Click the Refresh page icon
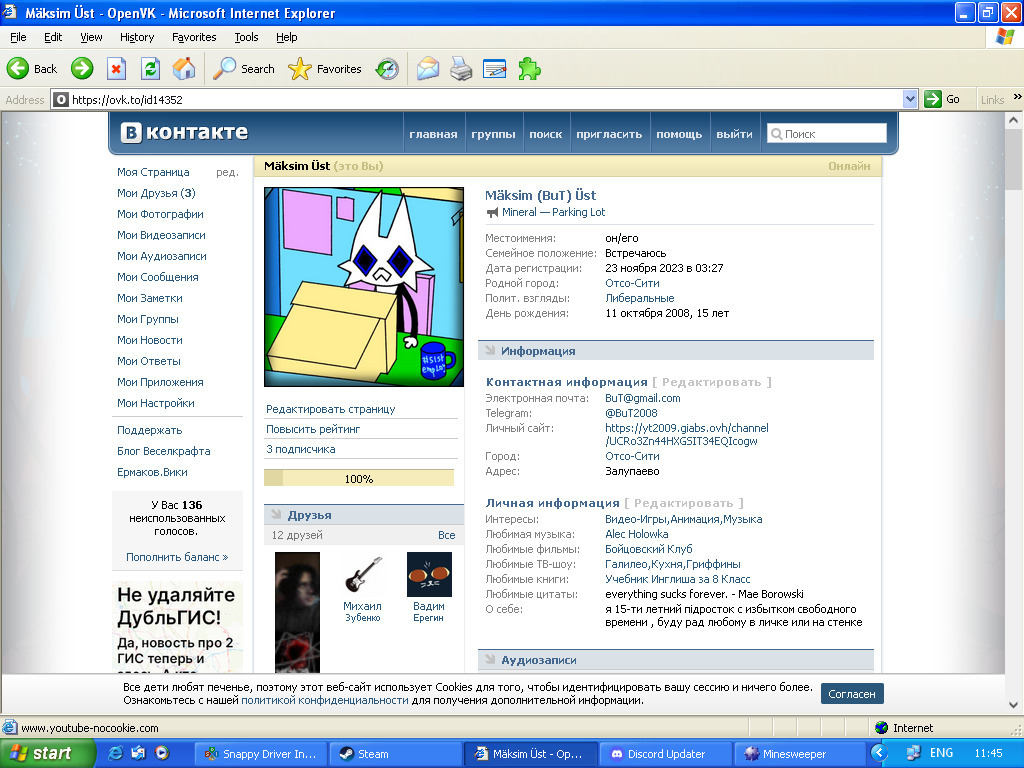The image size is (1024, 768). [x=150, y=69]
